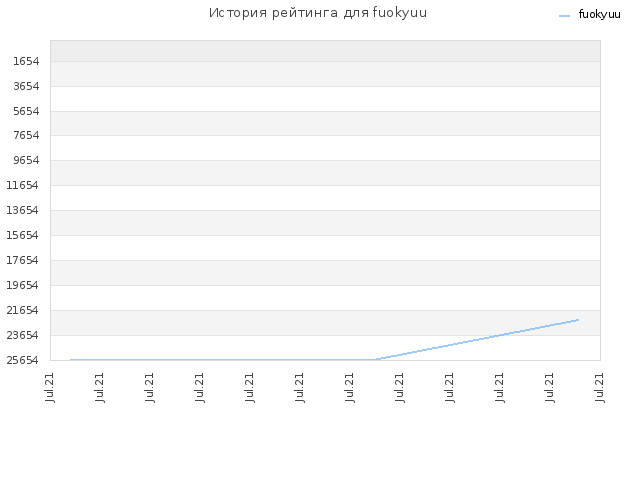Click the 19654 y-axis label
This screenshot has height=480, width=640.
point(22,285)
